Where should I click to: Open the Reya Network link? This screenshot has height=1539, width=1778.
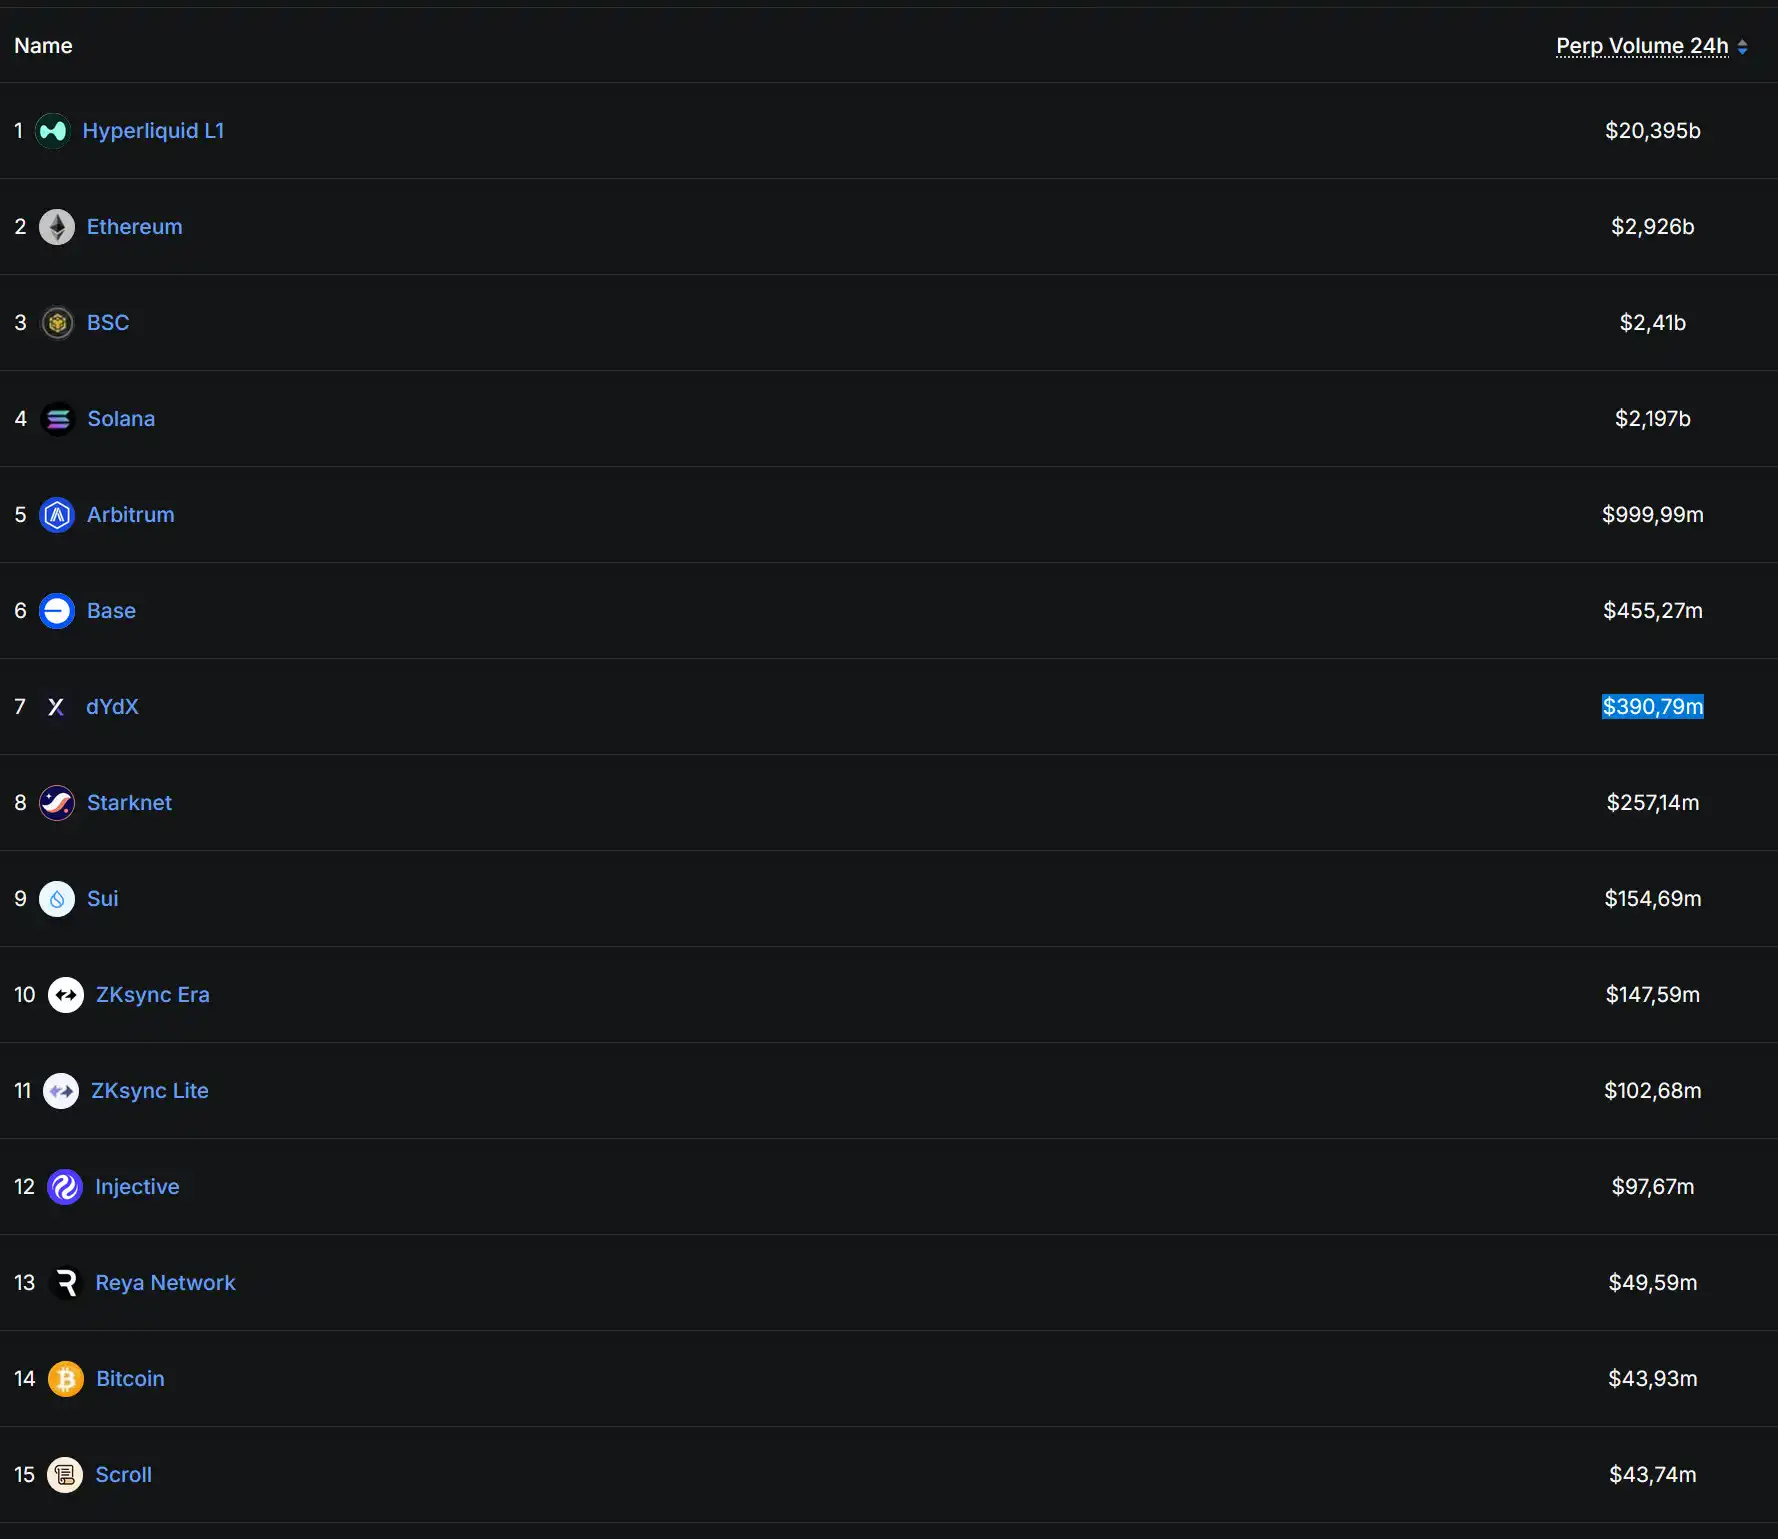click(x=165, y=1283)
